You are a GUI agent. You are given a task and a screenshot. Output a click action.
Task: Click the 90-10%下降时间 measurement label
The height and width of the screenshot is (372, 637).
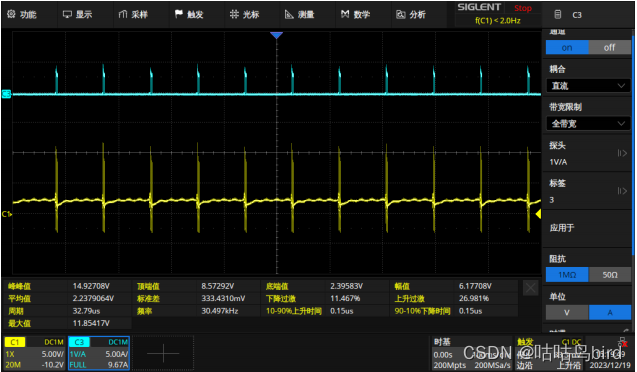point(422,311)
